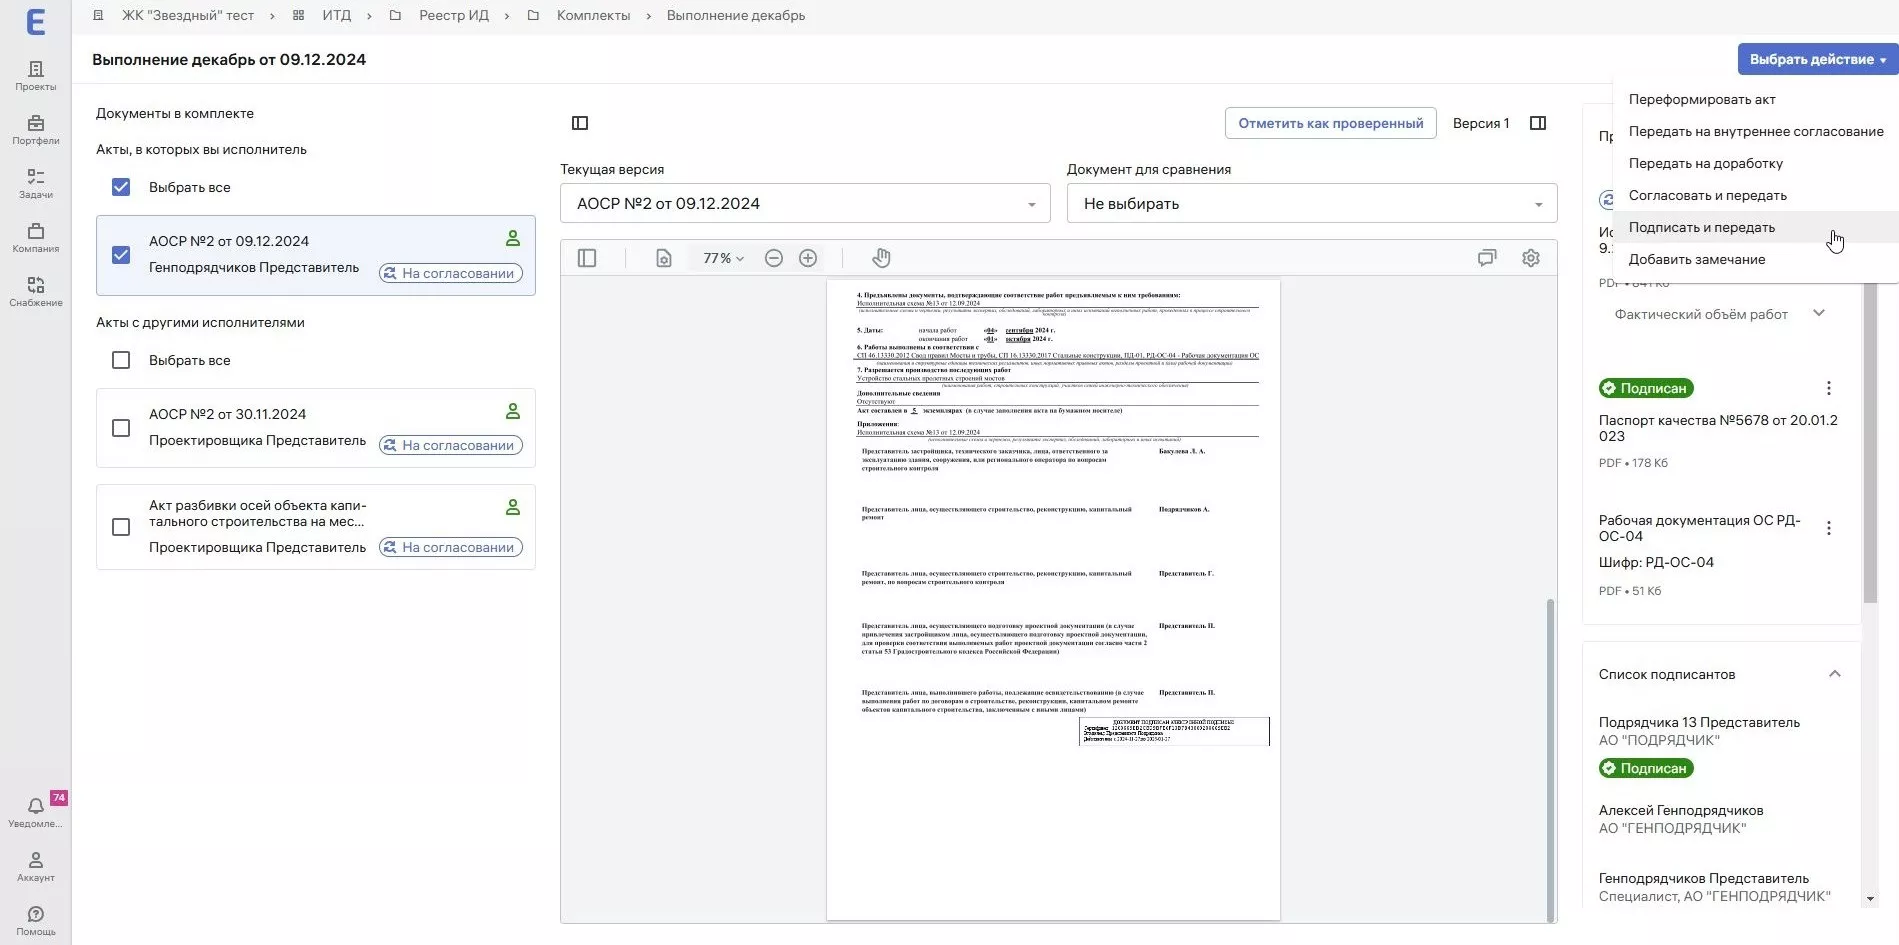The width and height of the screenshot is (1899, 945).
Task: Select Подписать и передать menu item
Action: pyautogui.click(x=1701, y=228)
